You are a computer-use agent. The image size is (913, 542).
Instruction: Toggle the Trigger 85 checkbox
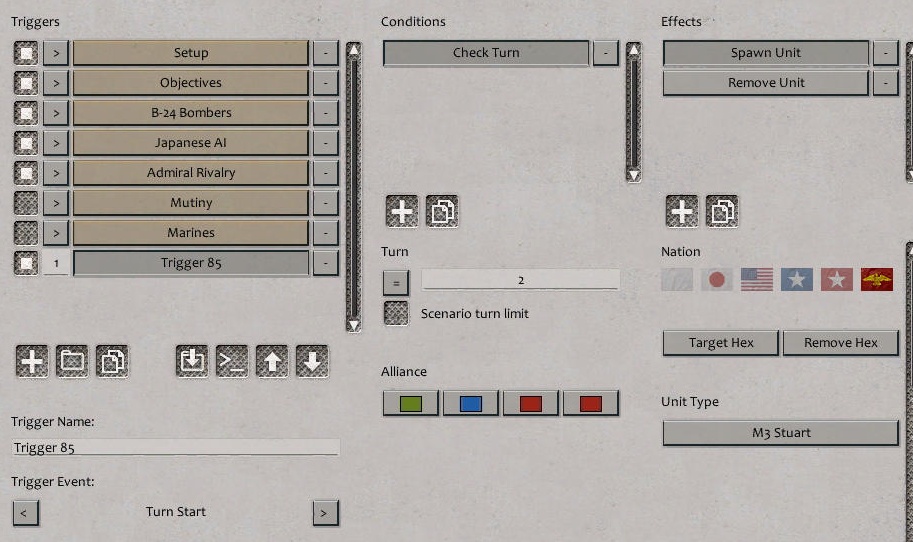point(26,263)
